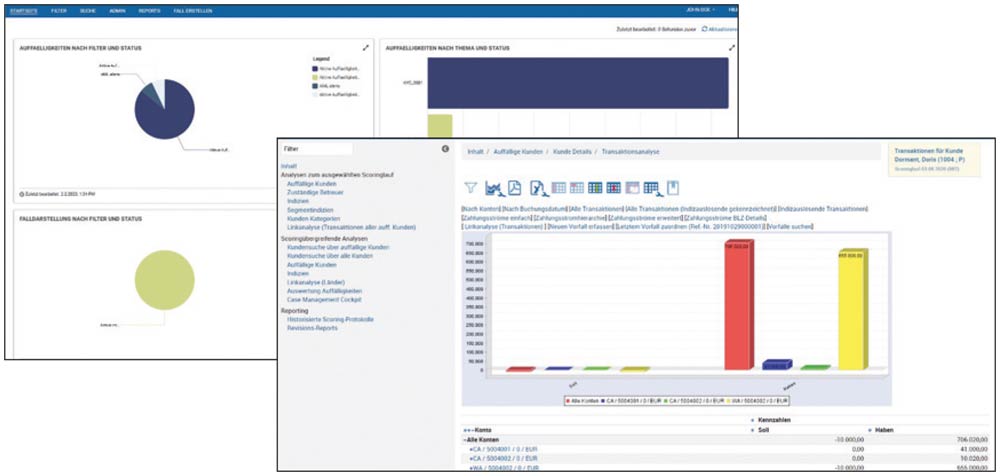Click the line chart export icon
The height and width of the screenshot is (476, 1000).
pyautogui.click(x=492, y=188)
